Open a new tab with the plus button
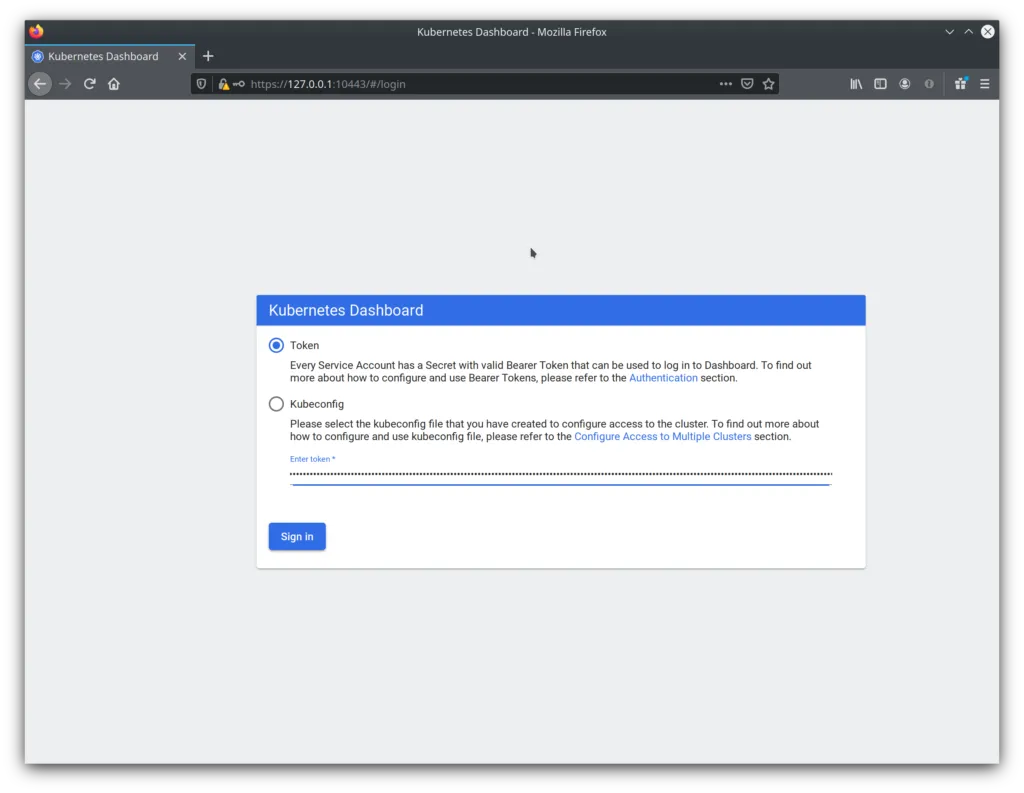The width and height of the screenshot is (1024, 793). (208, 56)
